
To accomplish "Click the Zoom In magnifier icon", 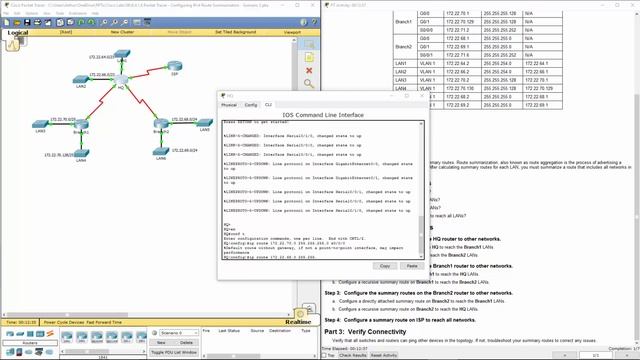I will [x=104, y=22].
